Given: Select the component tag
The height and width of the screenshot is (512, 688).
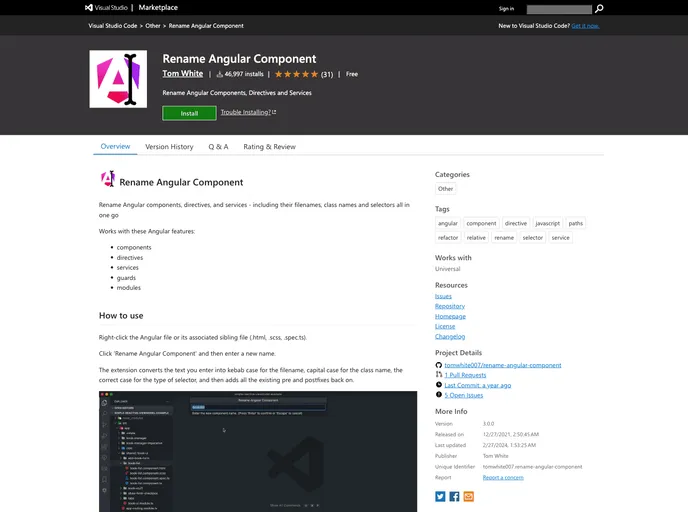Looking at the screenshot, I should [481, 223].
